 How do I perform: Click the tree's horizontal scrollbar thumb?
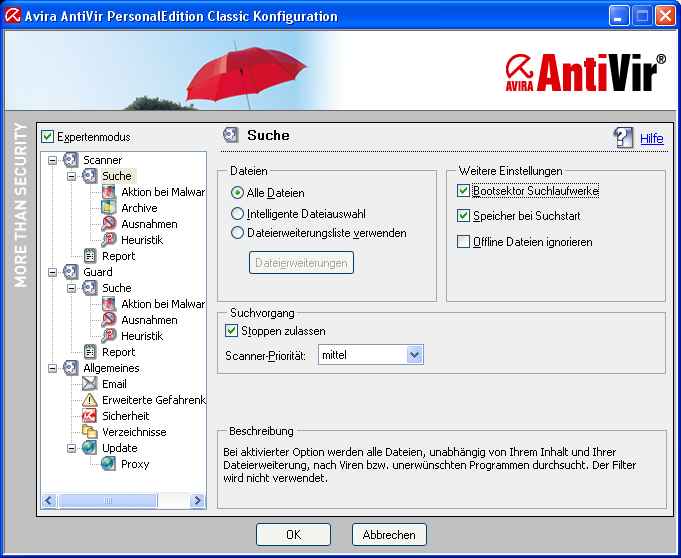108,501
